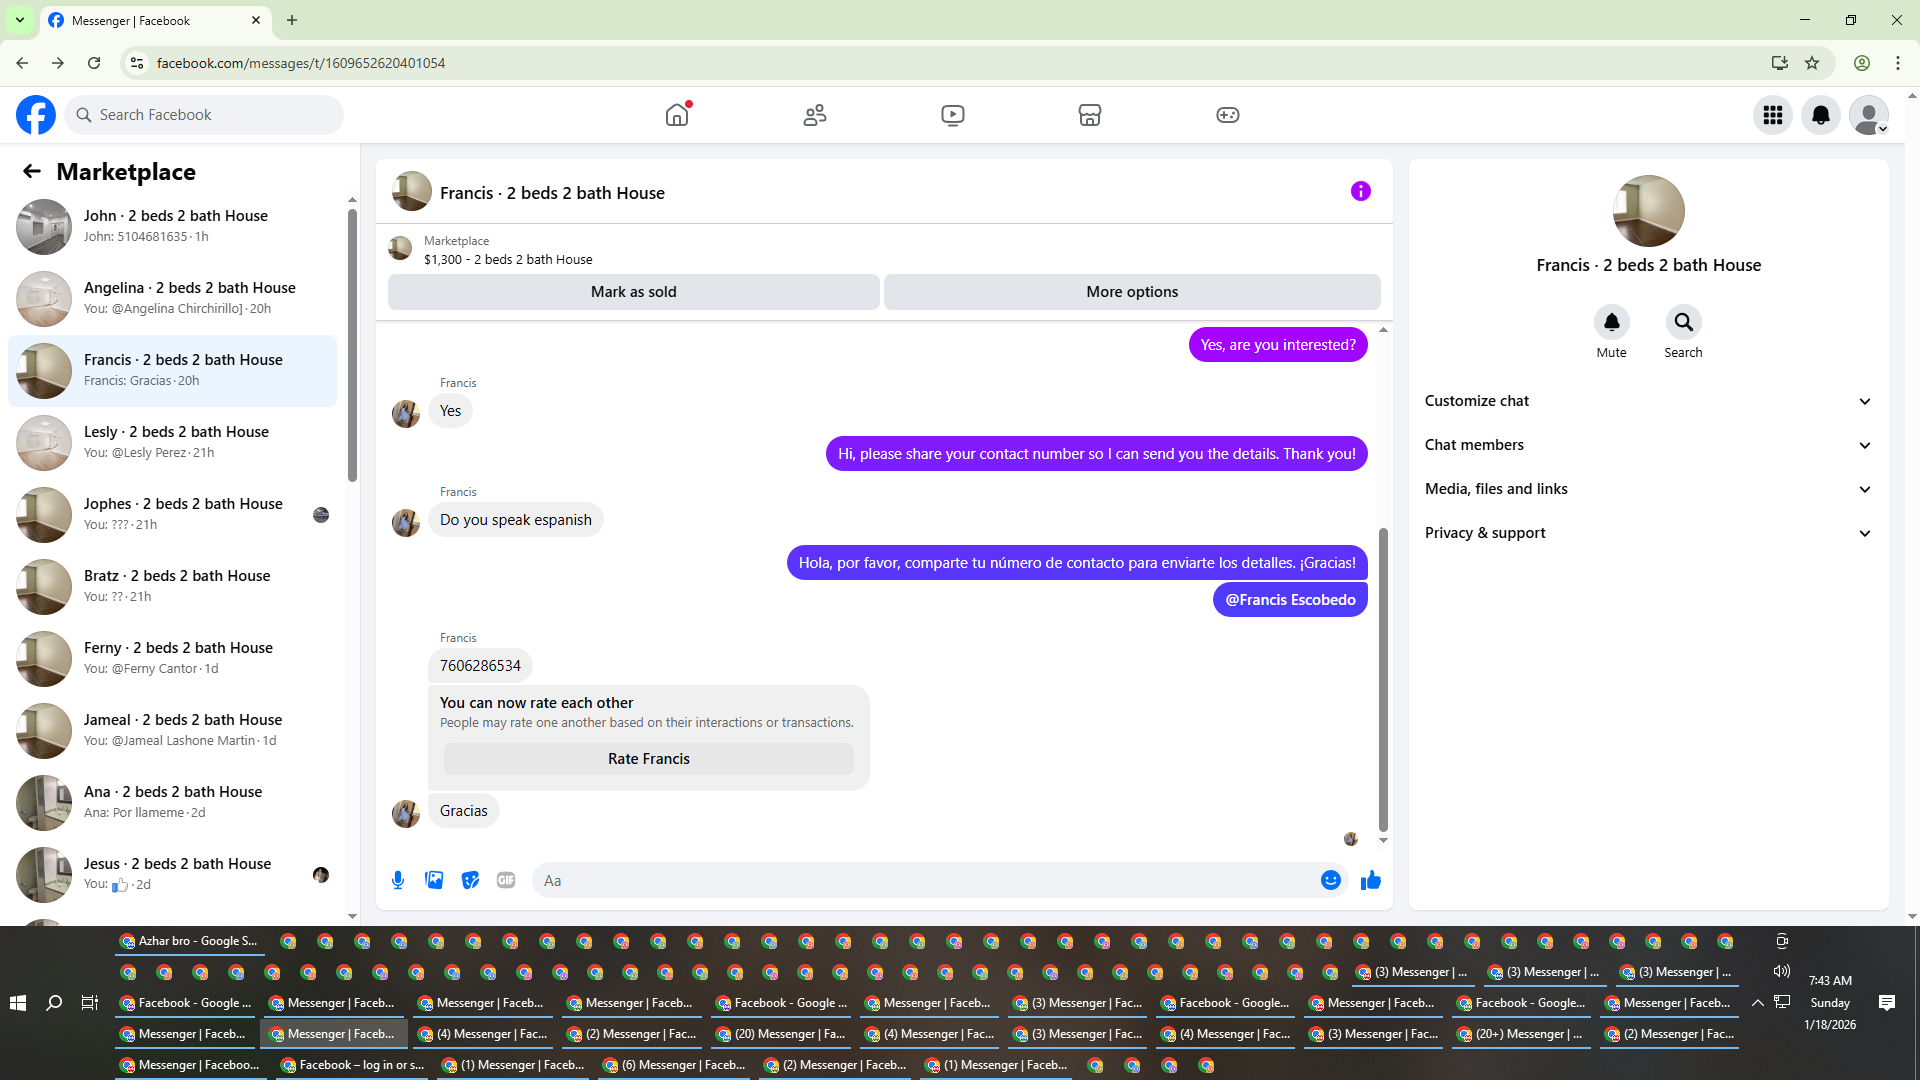
Task: Open the sticker picker icon
Action: pos(470,880)
